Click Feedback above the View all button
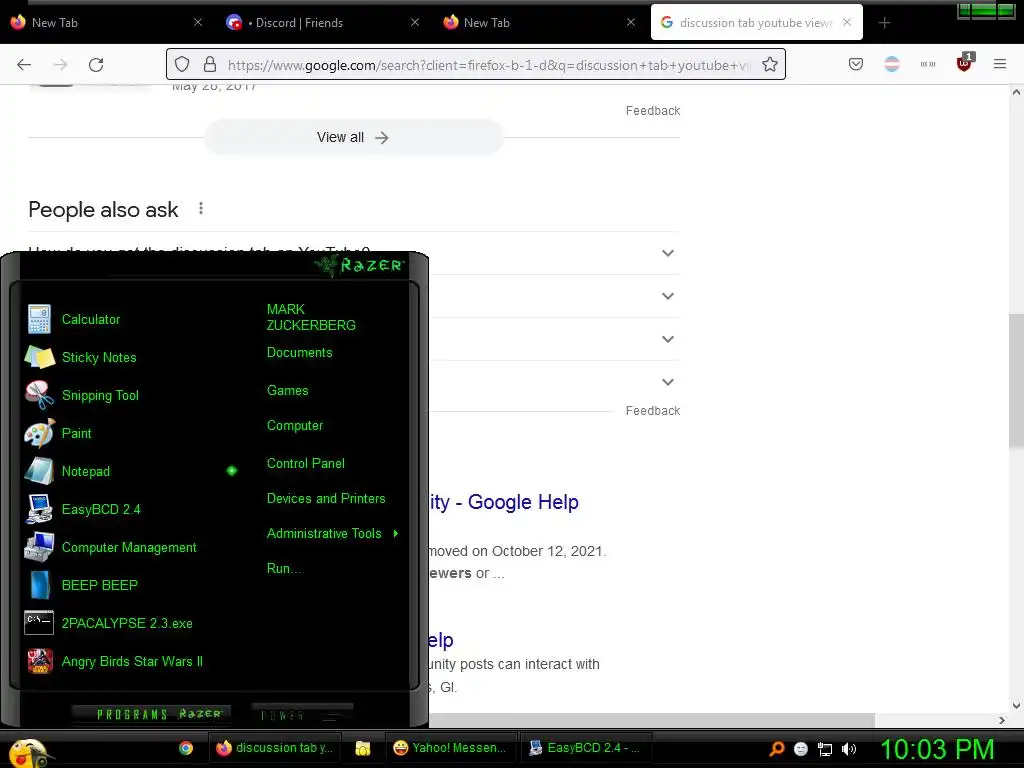 click(x=652, y=111)
